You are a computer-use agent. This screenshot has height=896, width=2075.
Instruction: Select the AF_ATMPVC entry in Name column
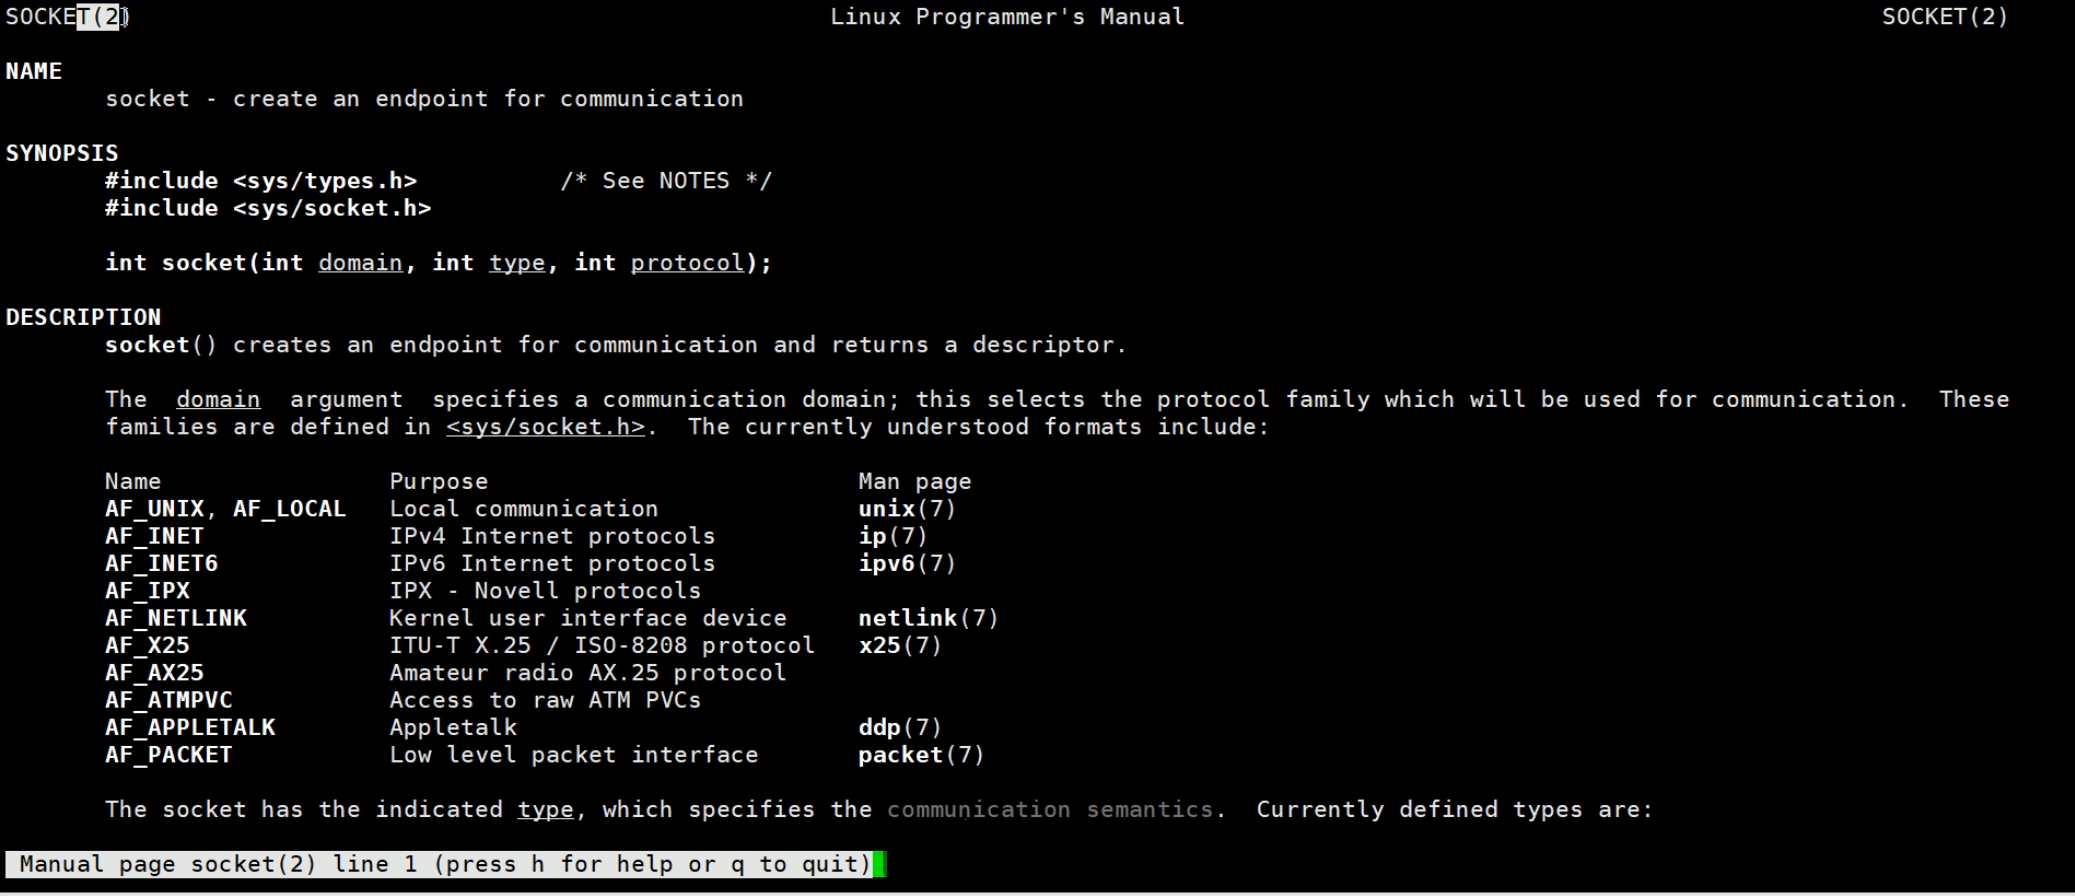click(x=168, y=700)
